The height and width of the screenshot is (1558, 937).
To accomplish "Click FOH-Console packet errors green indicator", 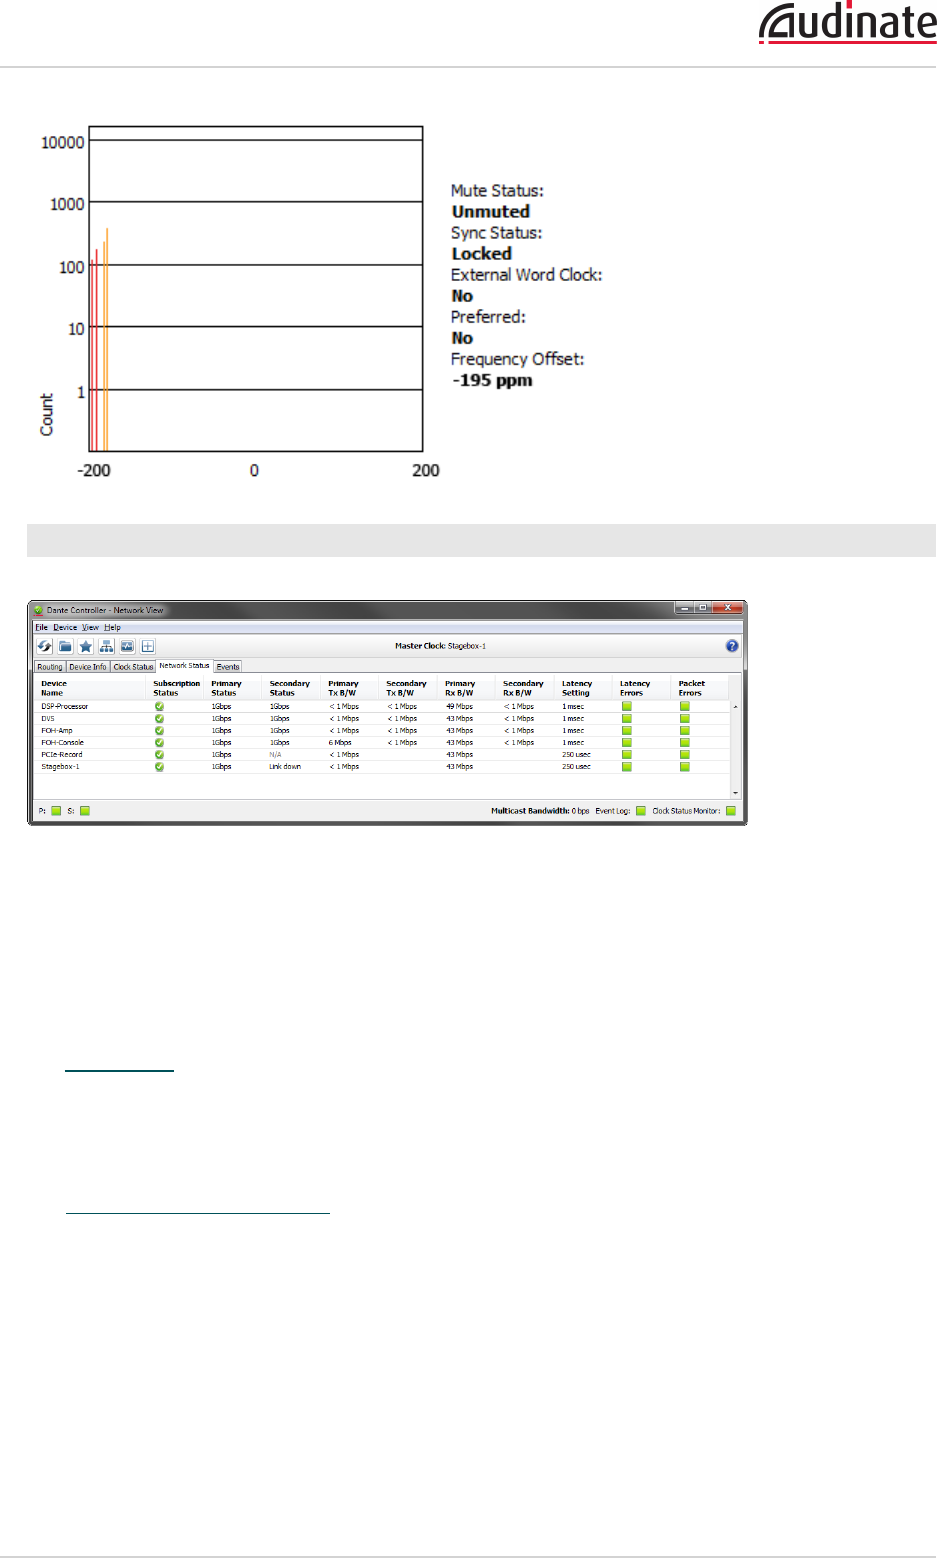I will (x=685, y=742).
